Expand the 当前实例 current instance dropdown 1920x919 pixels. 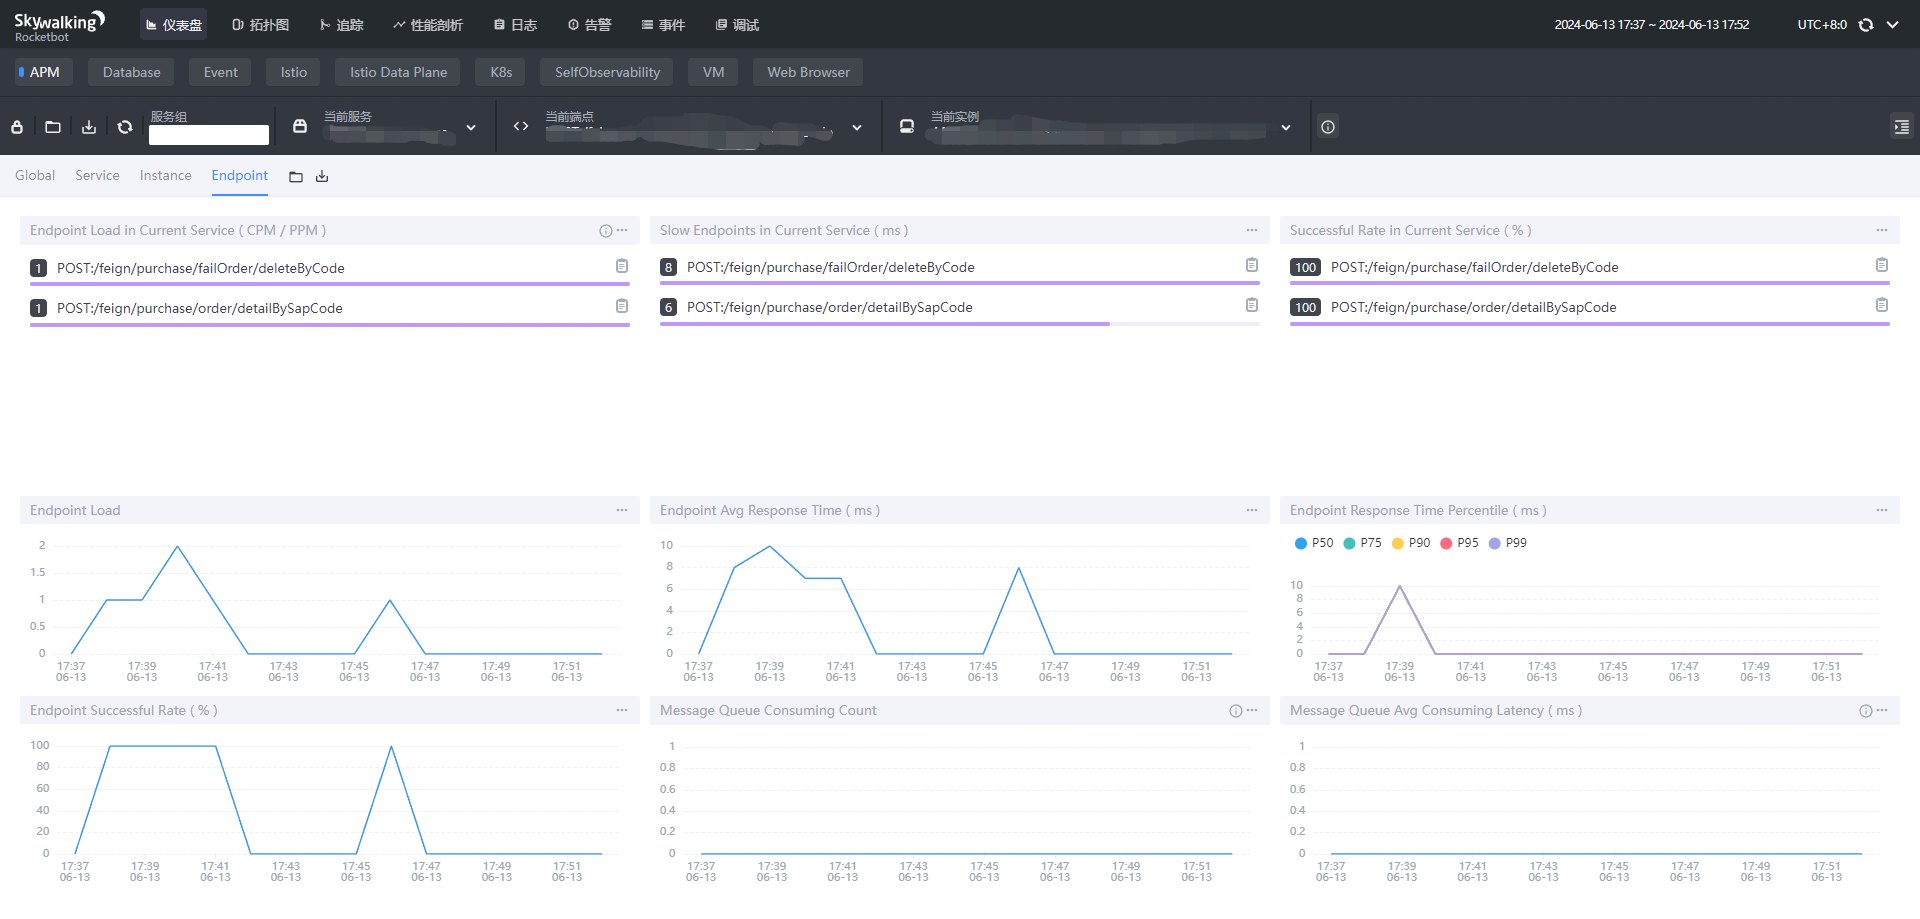1286,127
